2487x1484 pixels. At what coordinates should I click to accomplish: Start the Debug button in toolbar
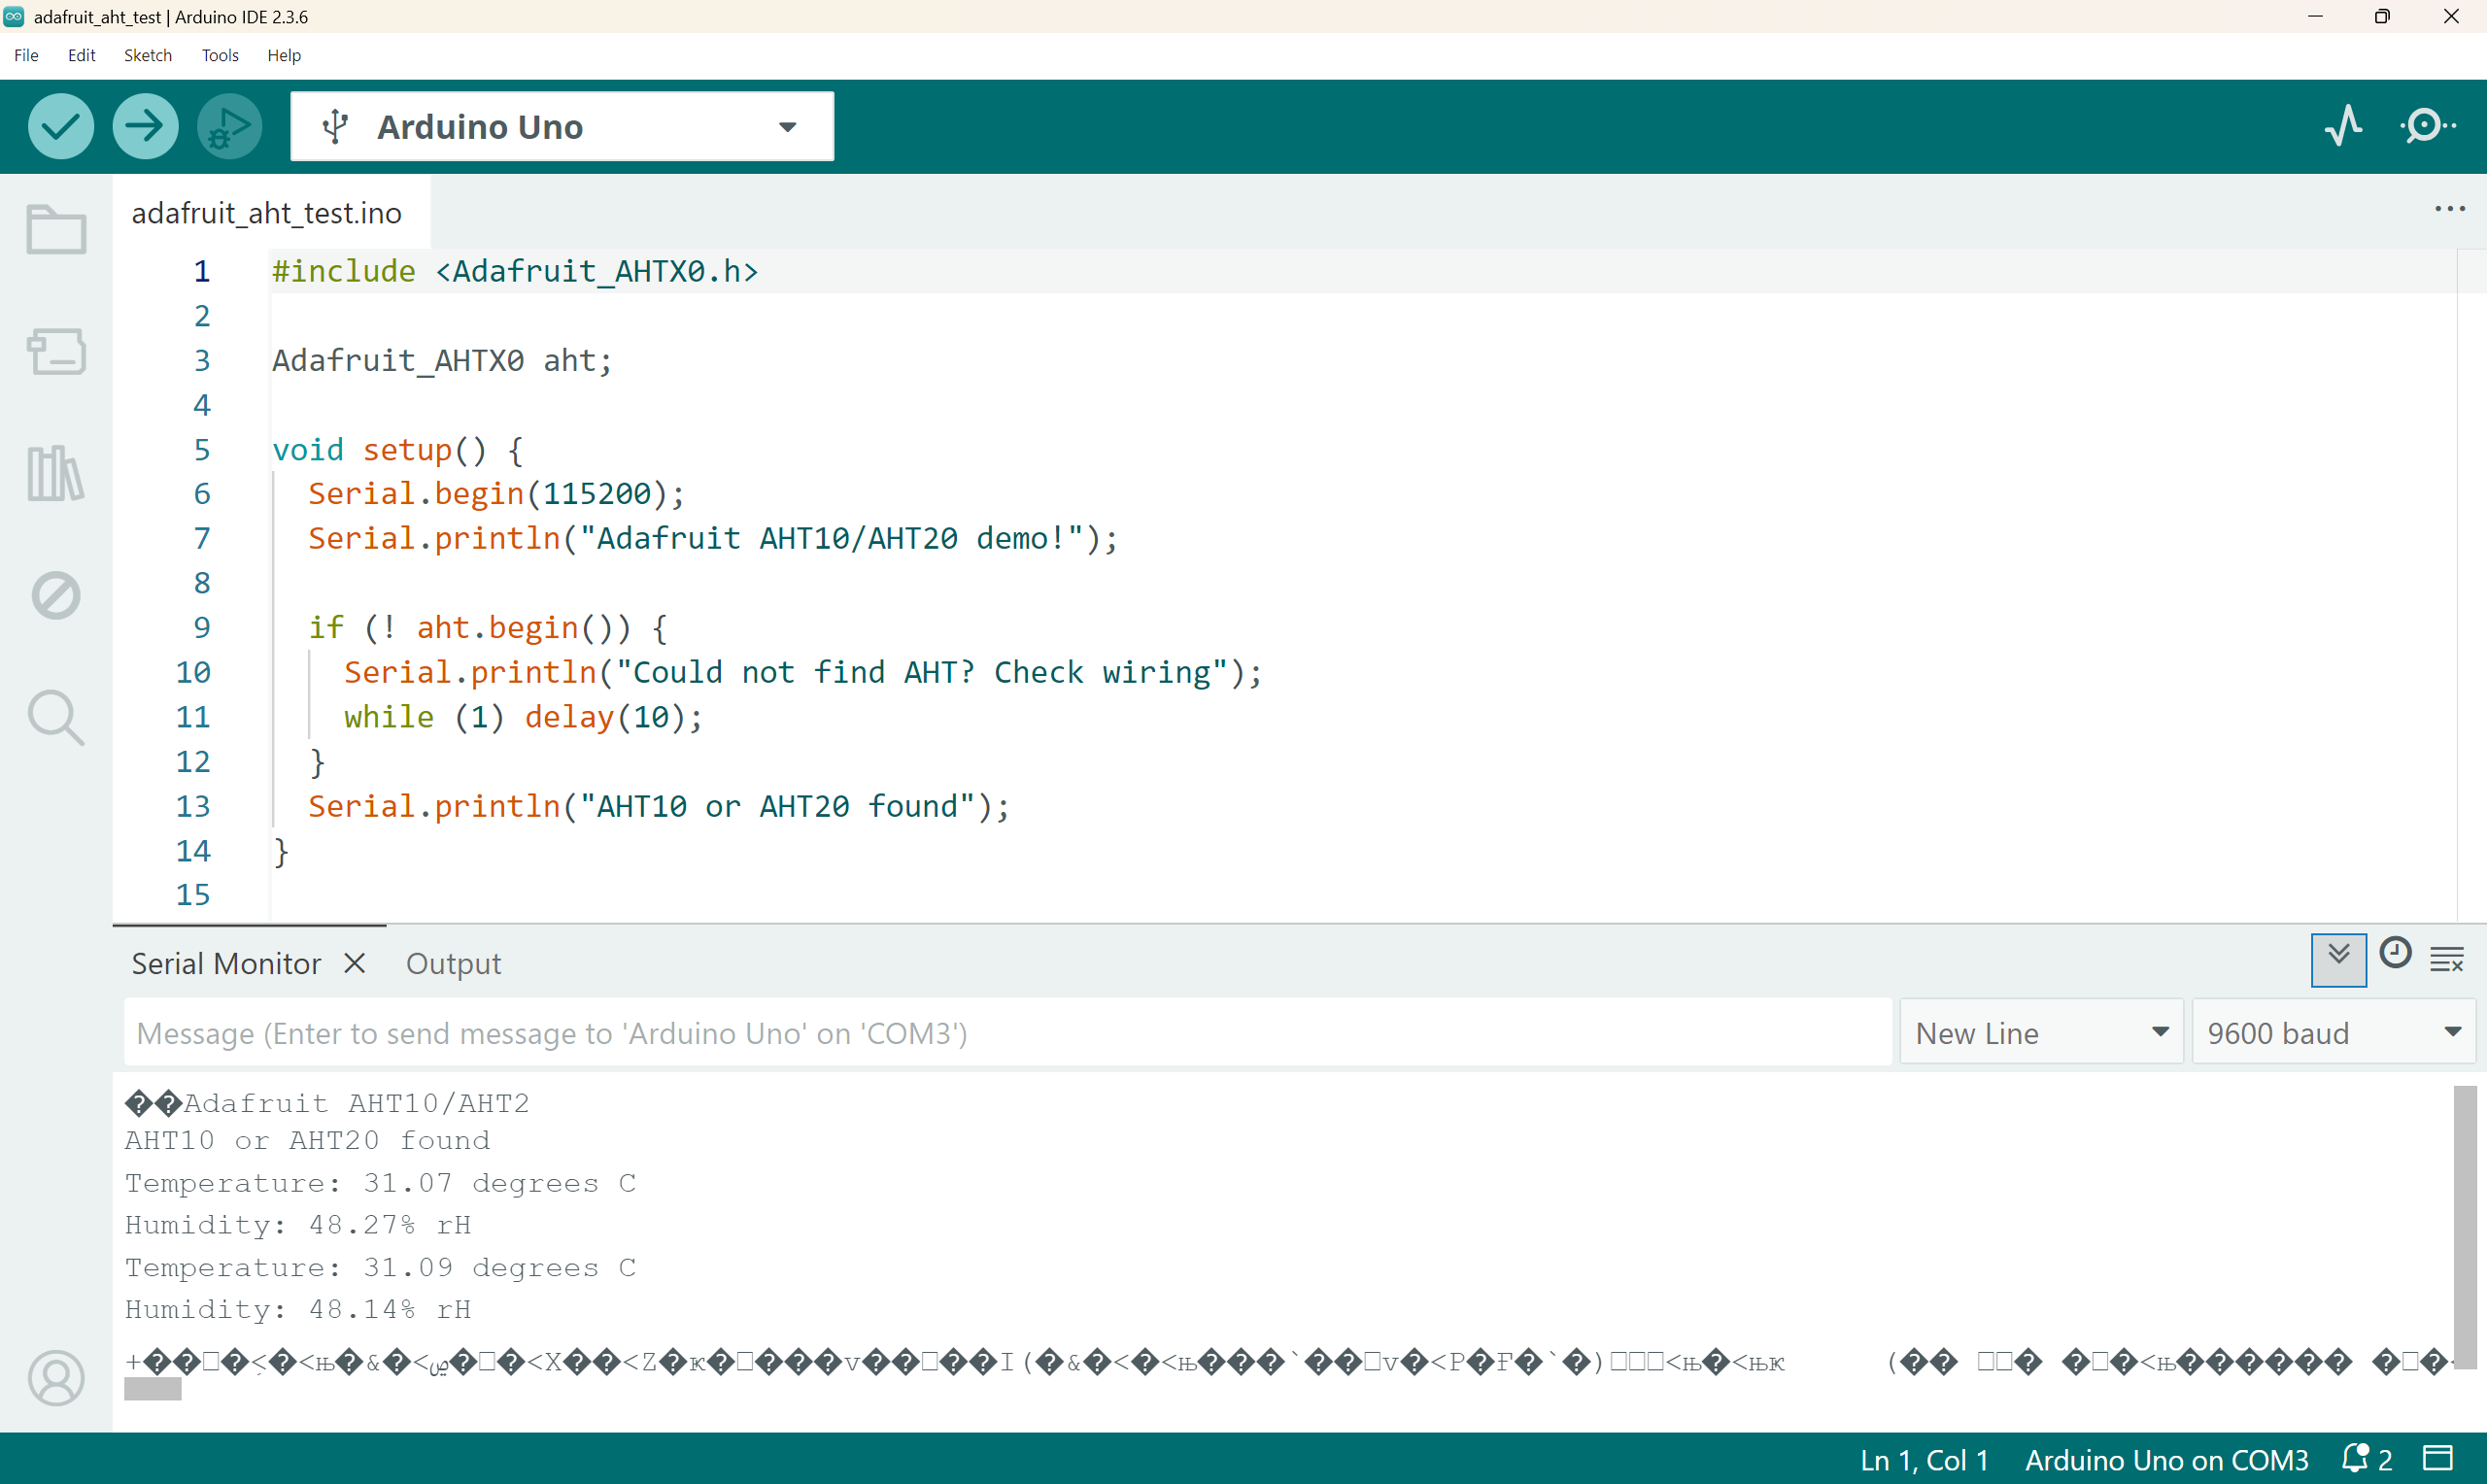coord(229,126)
